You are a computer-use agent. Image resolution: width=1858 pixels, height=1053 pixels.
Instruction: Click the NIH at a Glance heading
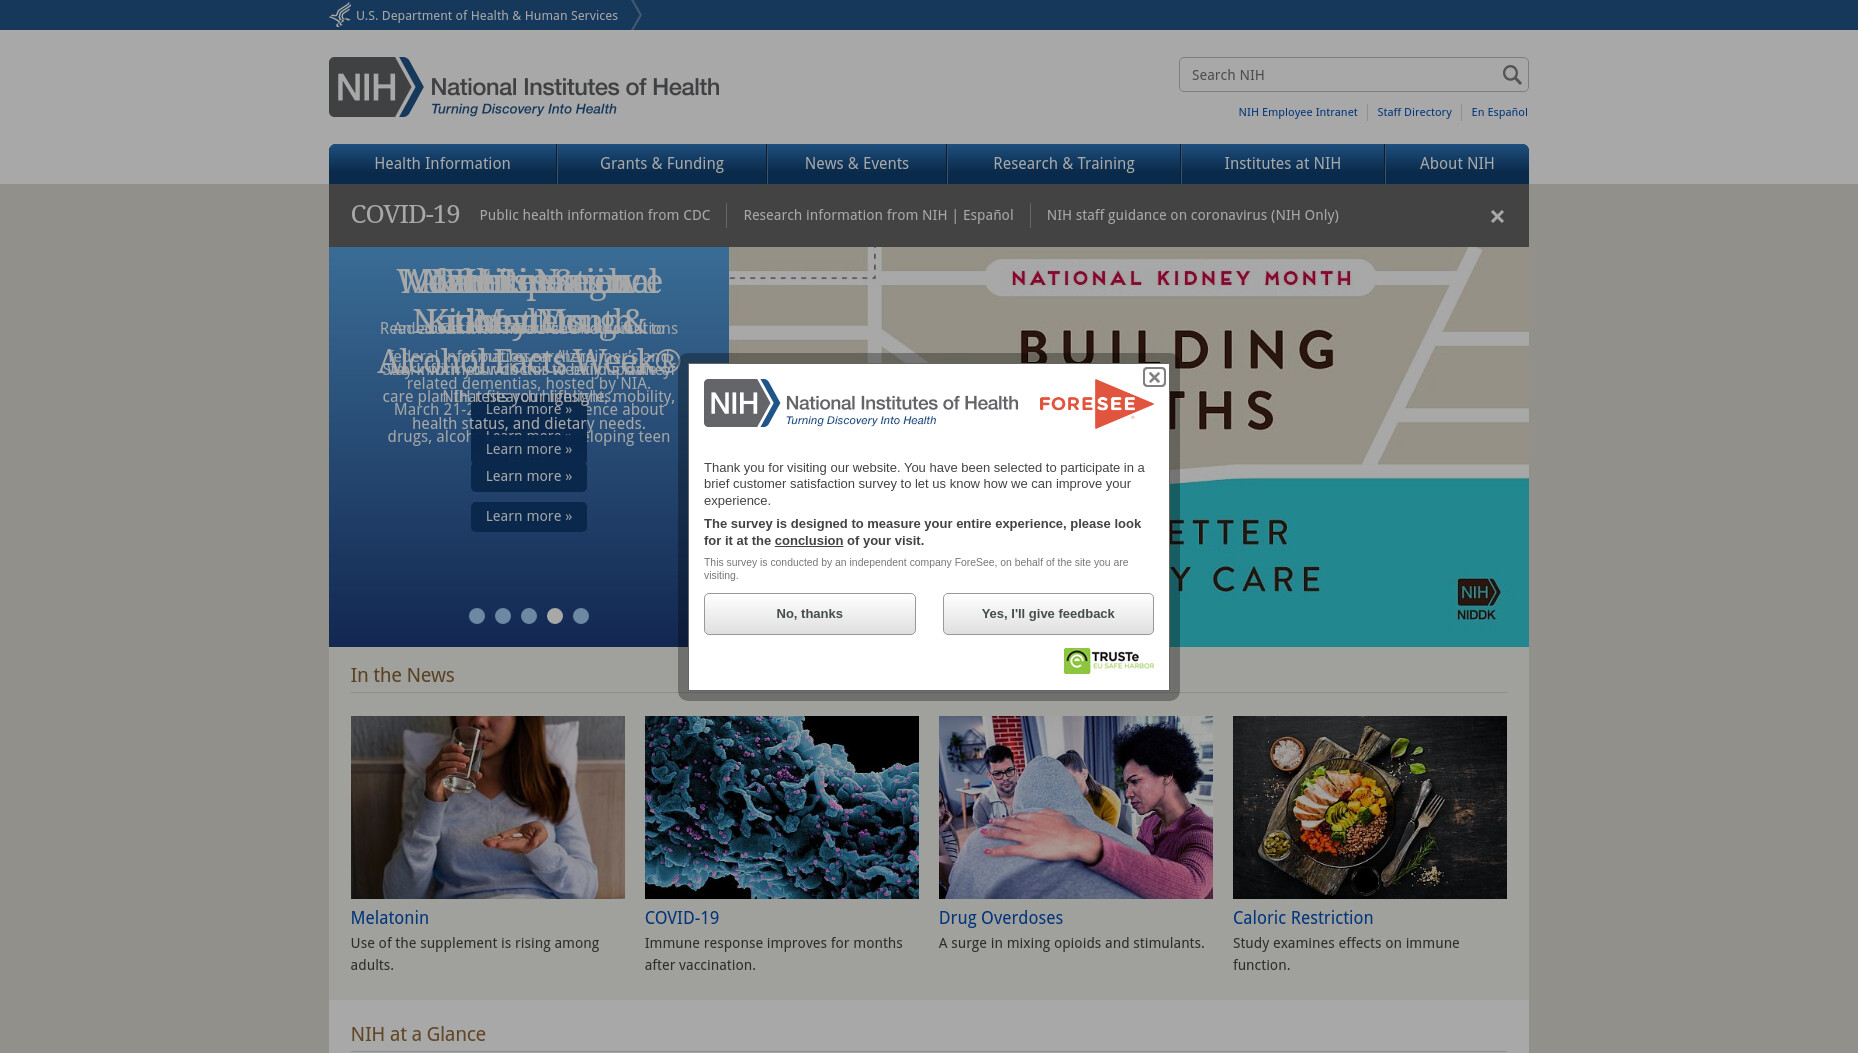coord(418,1034)
